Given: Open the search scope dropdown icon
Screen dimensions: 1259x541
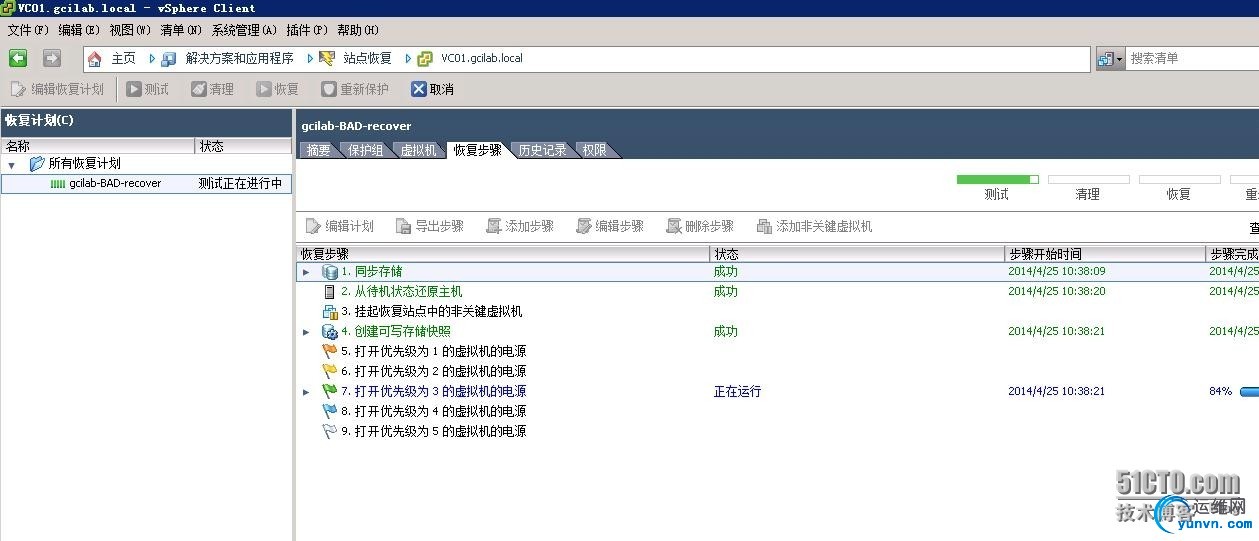Looking at the screenshot, I should point(1110,59).
